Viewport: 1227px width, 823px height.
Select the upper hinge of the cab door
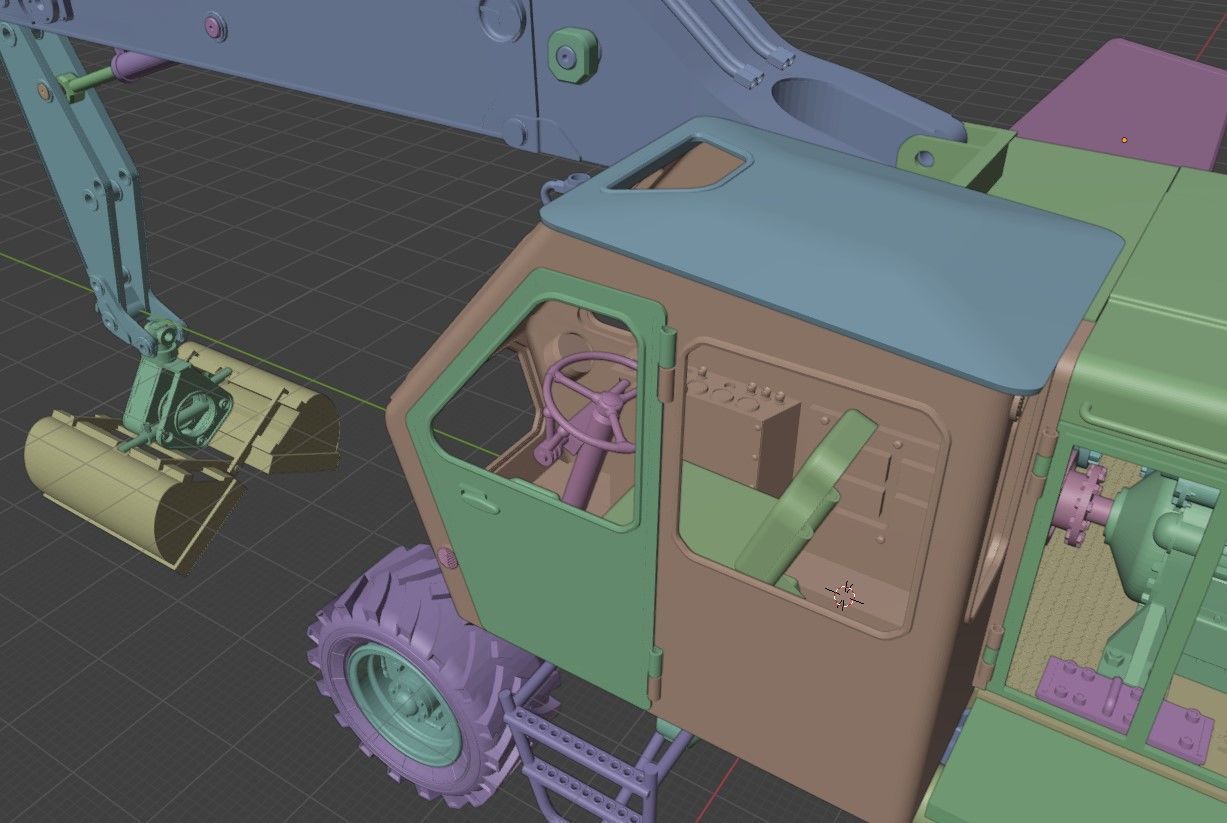(668, 362)
